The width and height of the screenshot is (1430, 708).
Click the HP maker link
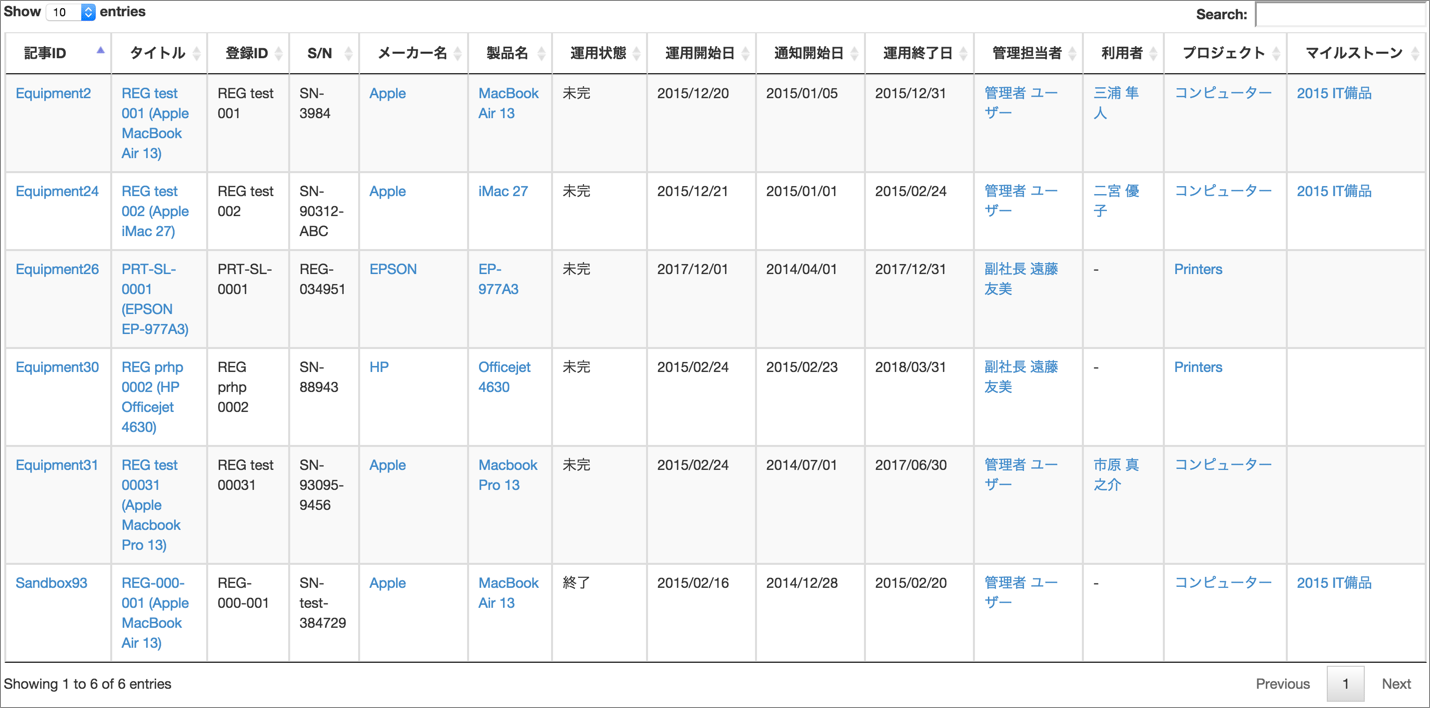tap(379, 367)
